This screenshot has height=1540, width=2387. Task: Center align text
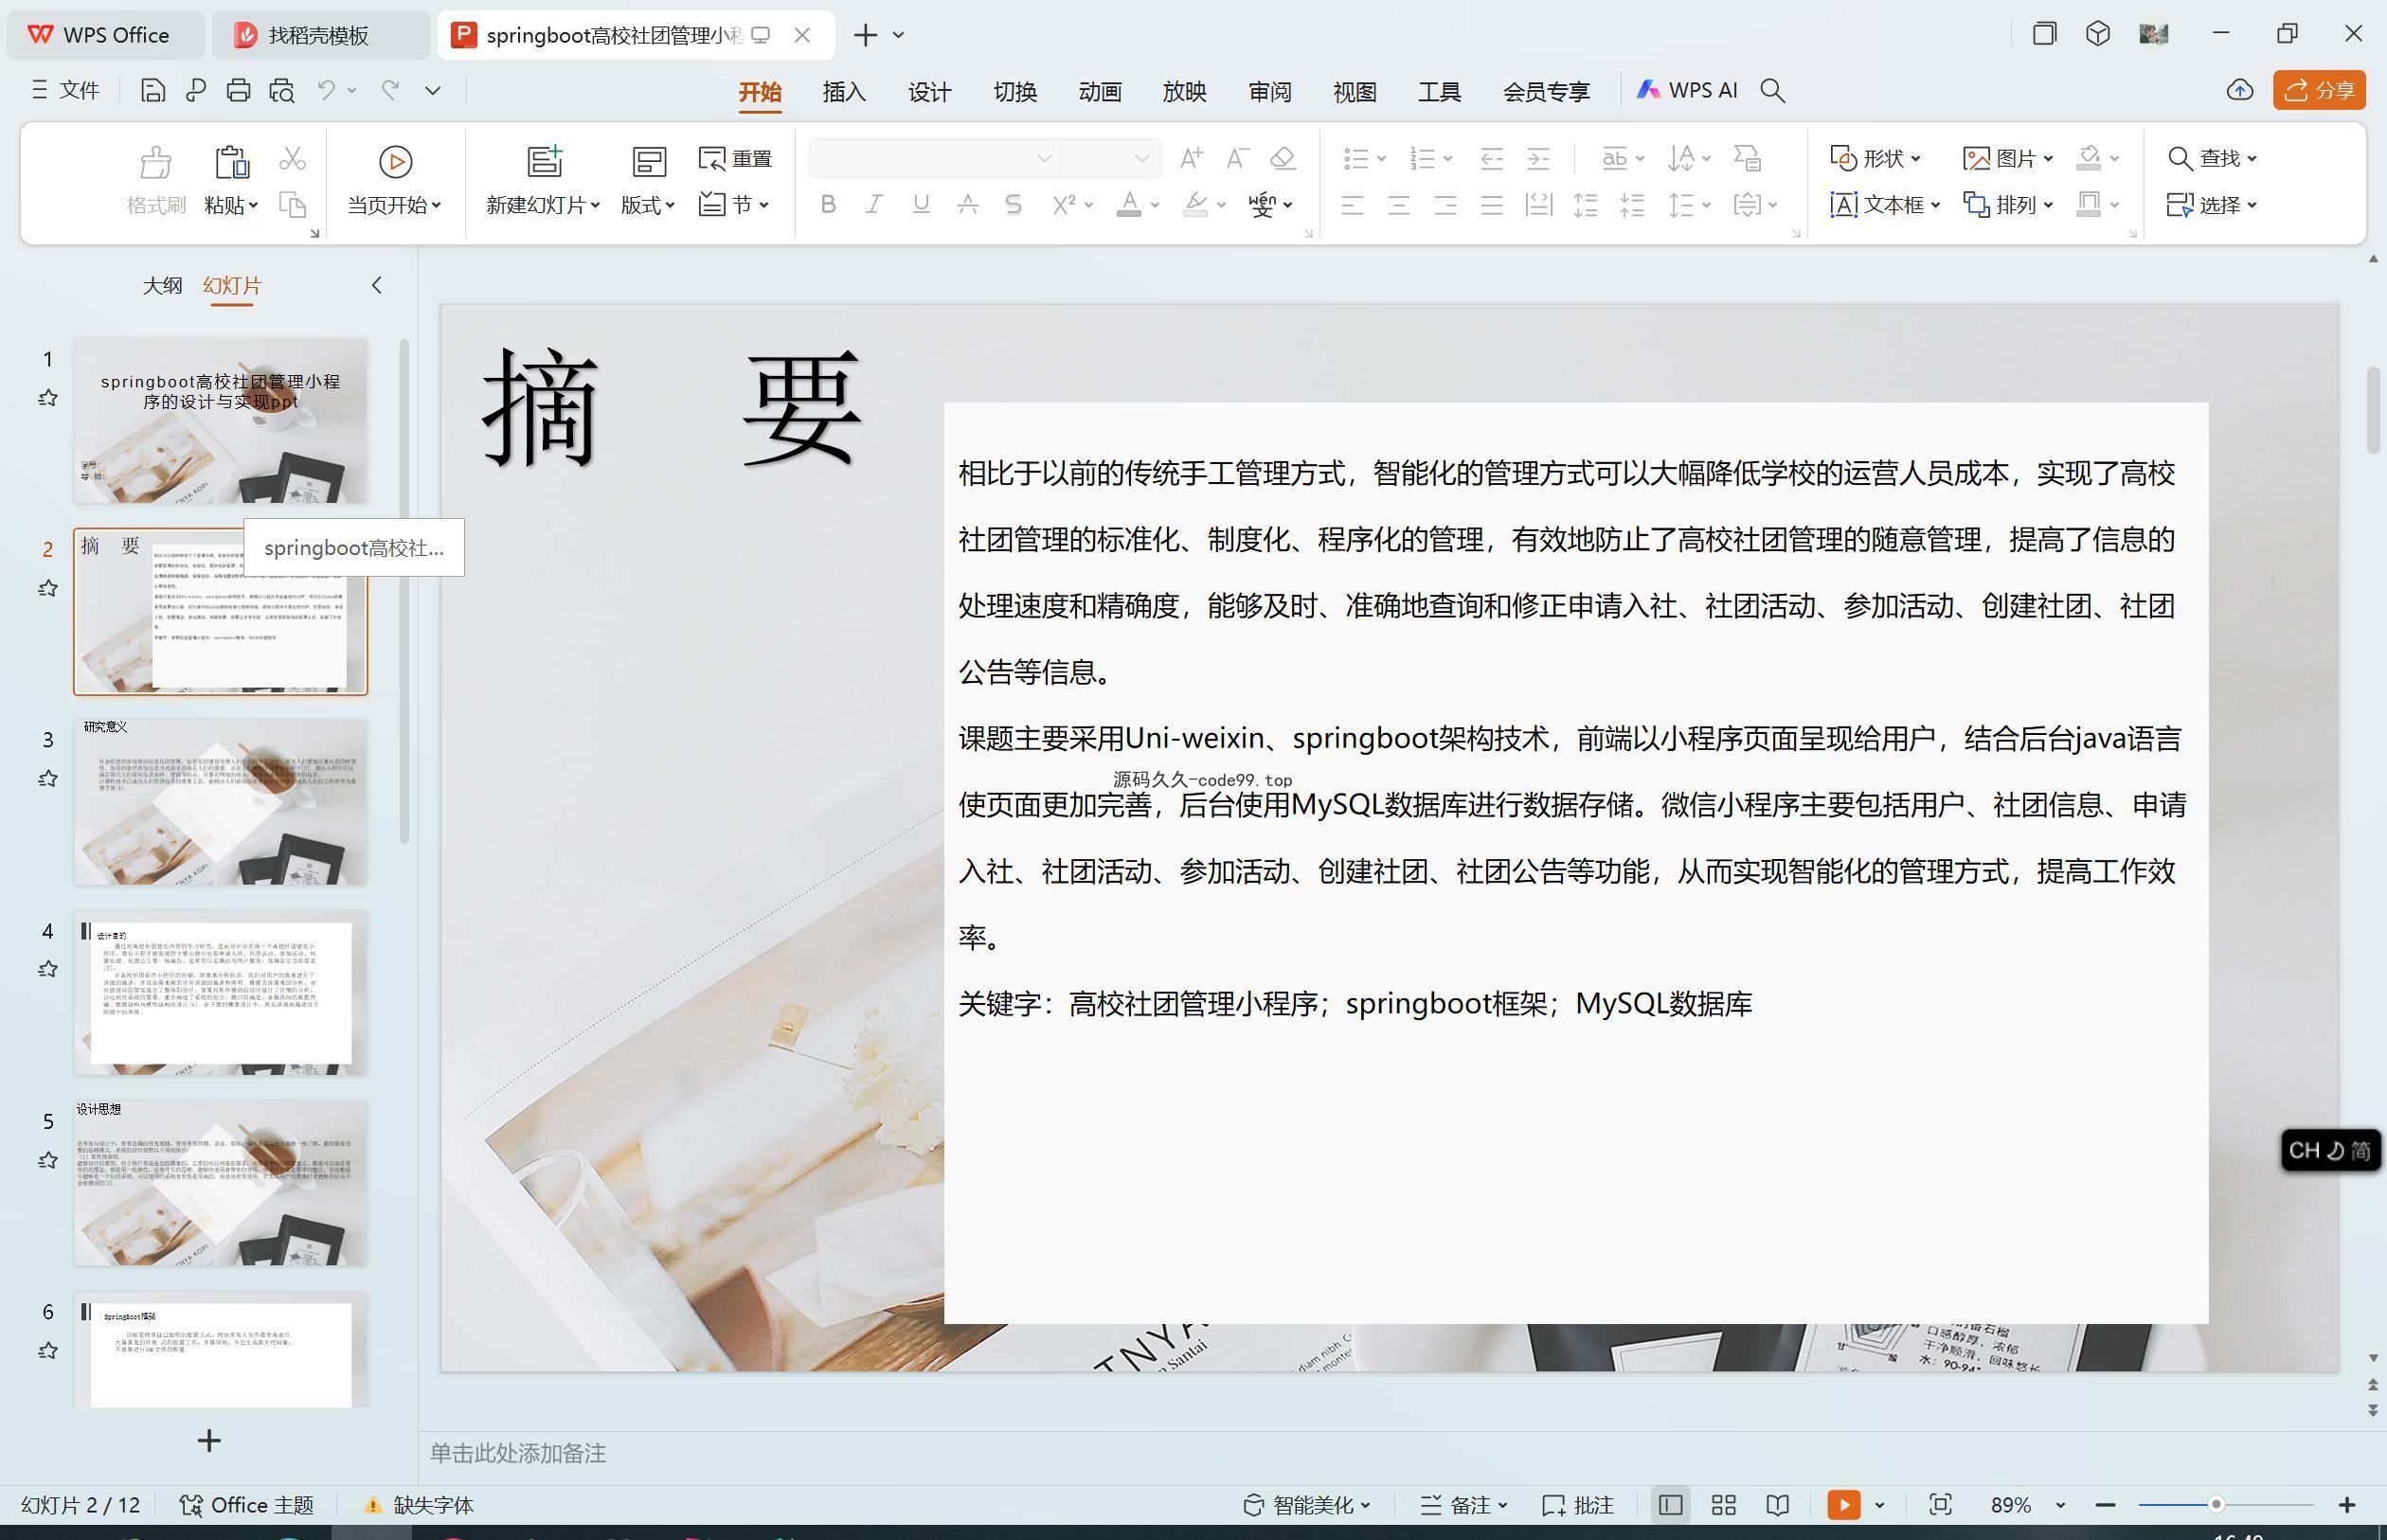(1398, 205)
